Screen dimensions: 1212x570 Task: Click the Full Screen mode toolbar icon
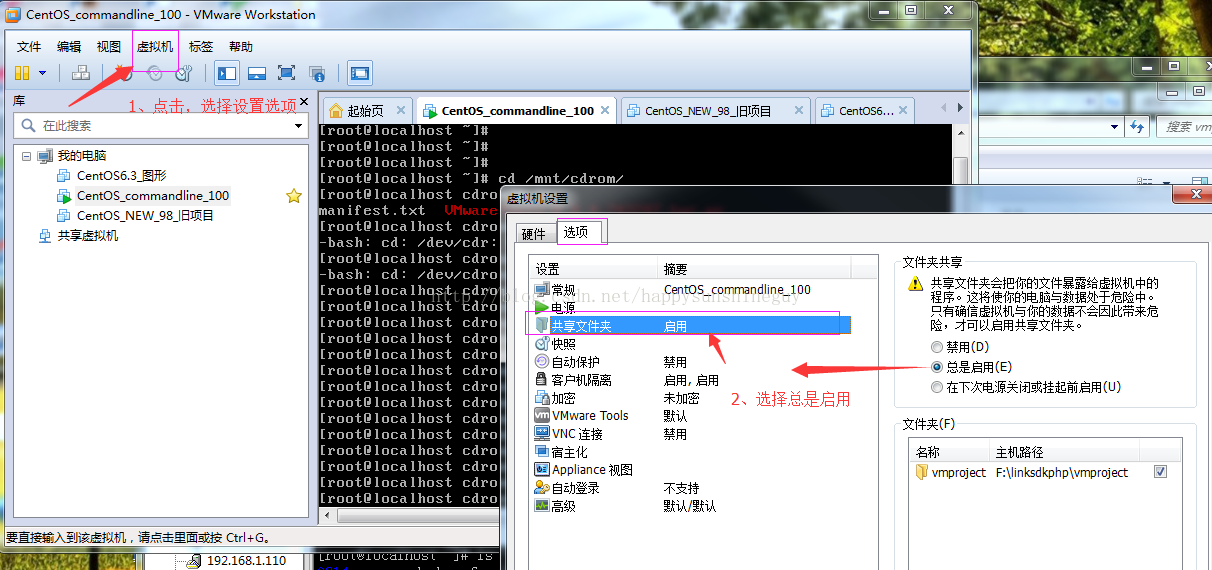287,73
